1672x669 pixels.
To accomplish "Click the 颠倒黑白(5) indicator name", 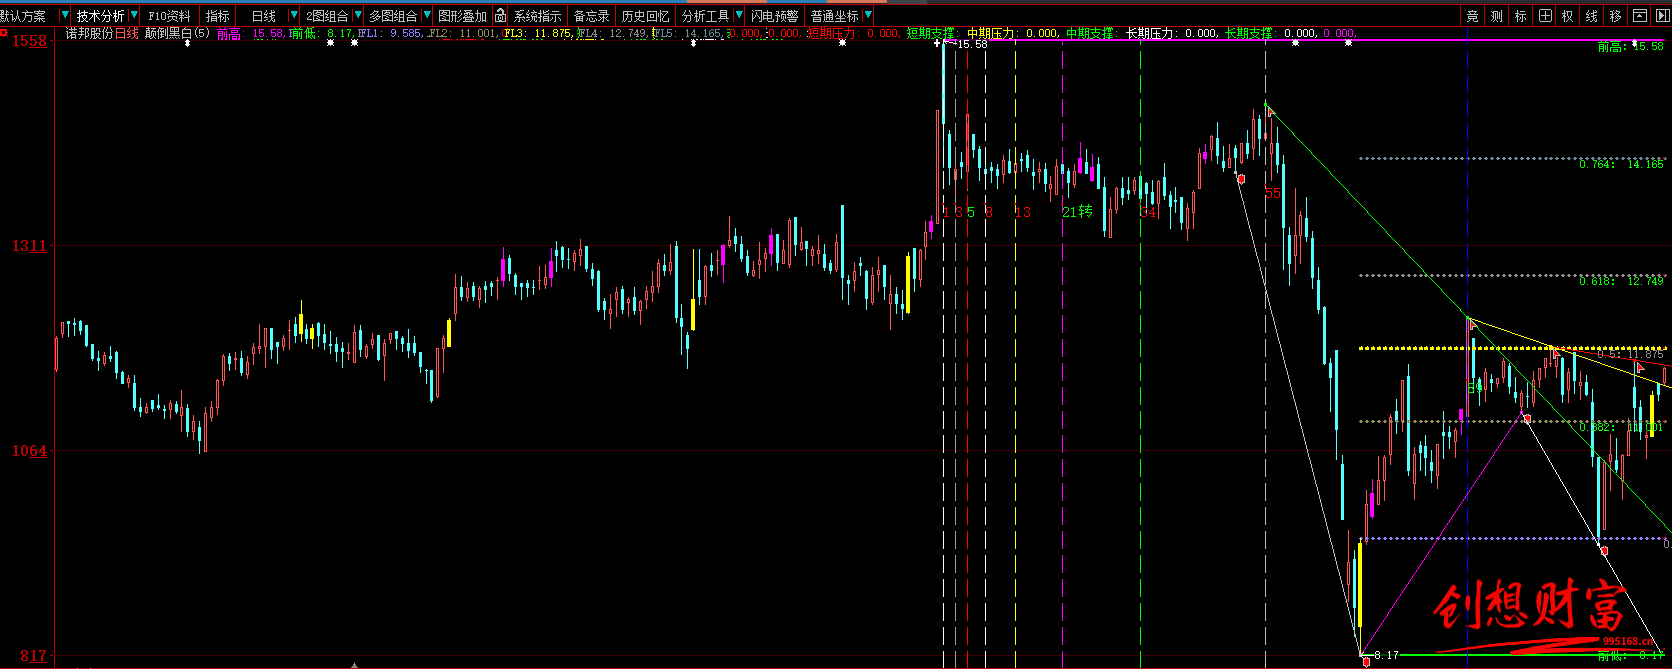I will tap(177, 33).
